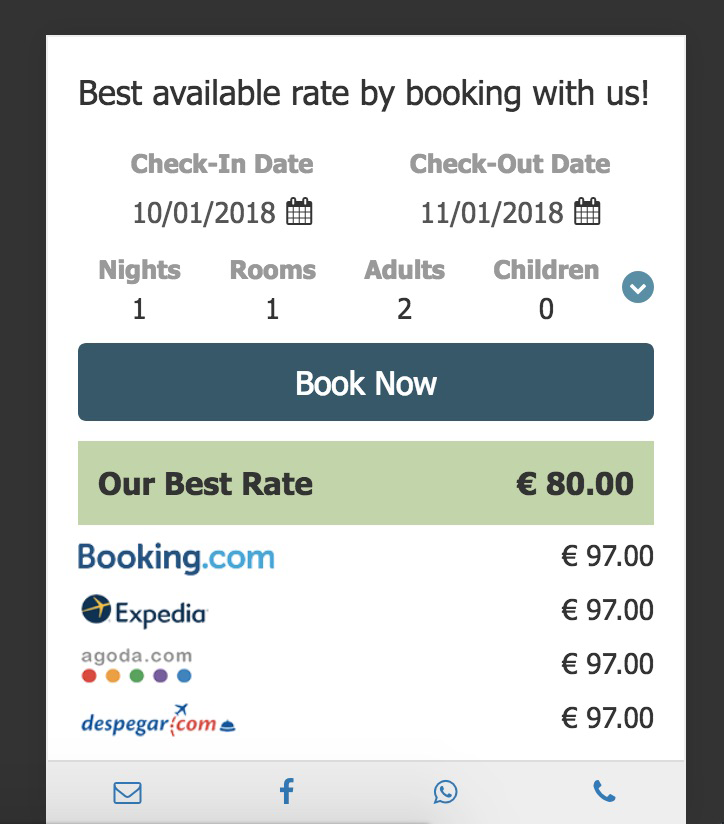Change the Rooms value
The width and height of the screenshot is (724, 824).
(272, 309)
